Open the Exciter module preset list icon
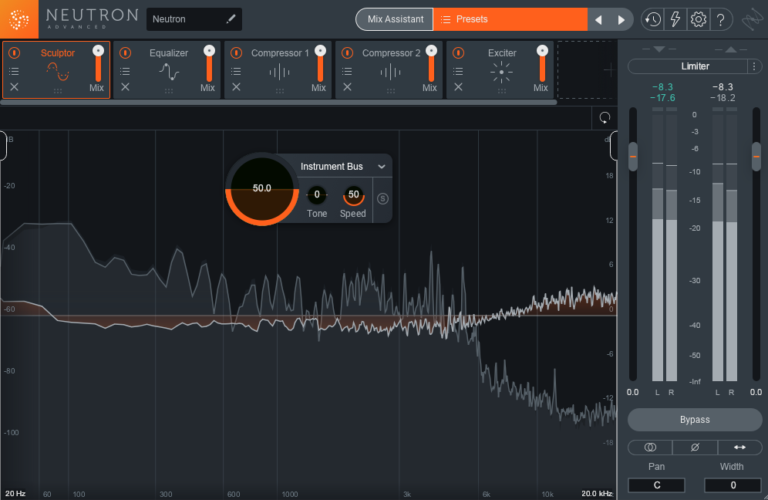Screen dimensions: 768x500 (458, 71)
